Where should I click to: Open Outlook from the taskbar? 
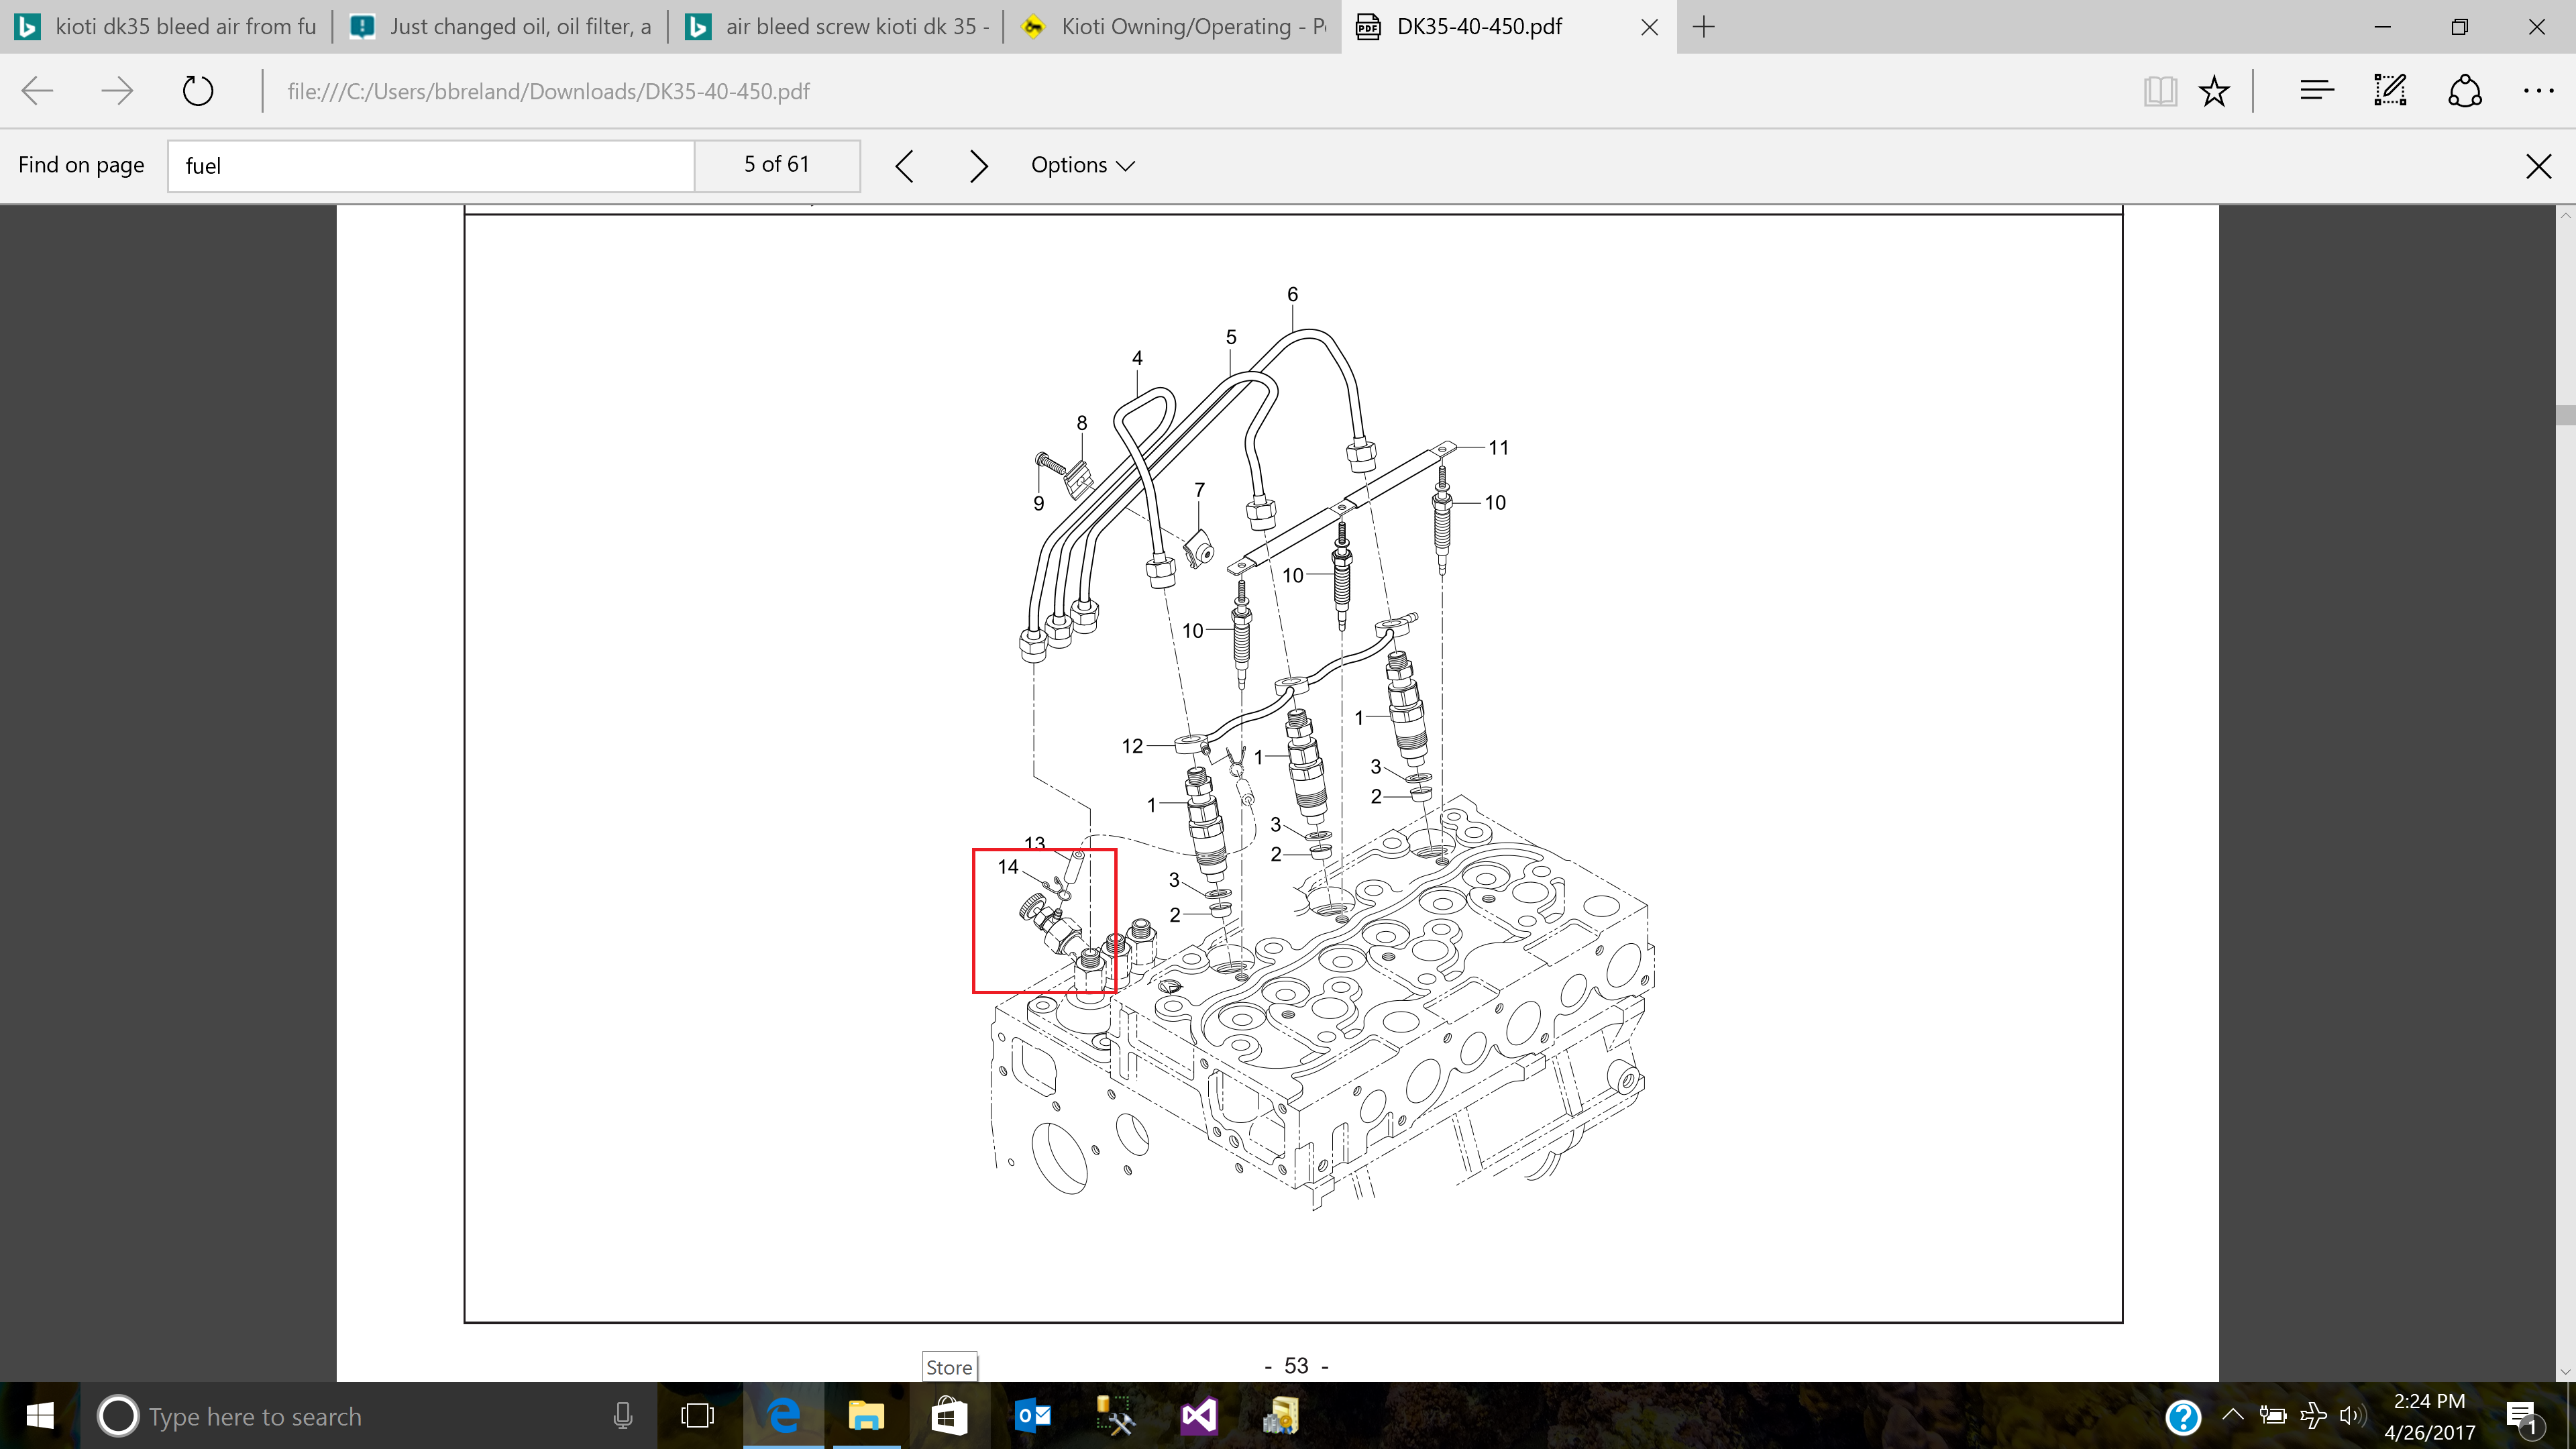pos(1032,1416)
